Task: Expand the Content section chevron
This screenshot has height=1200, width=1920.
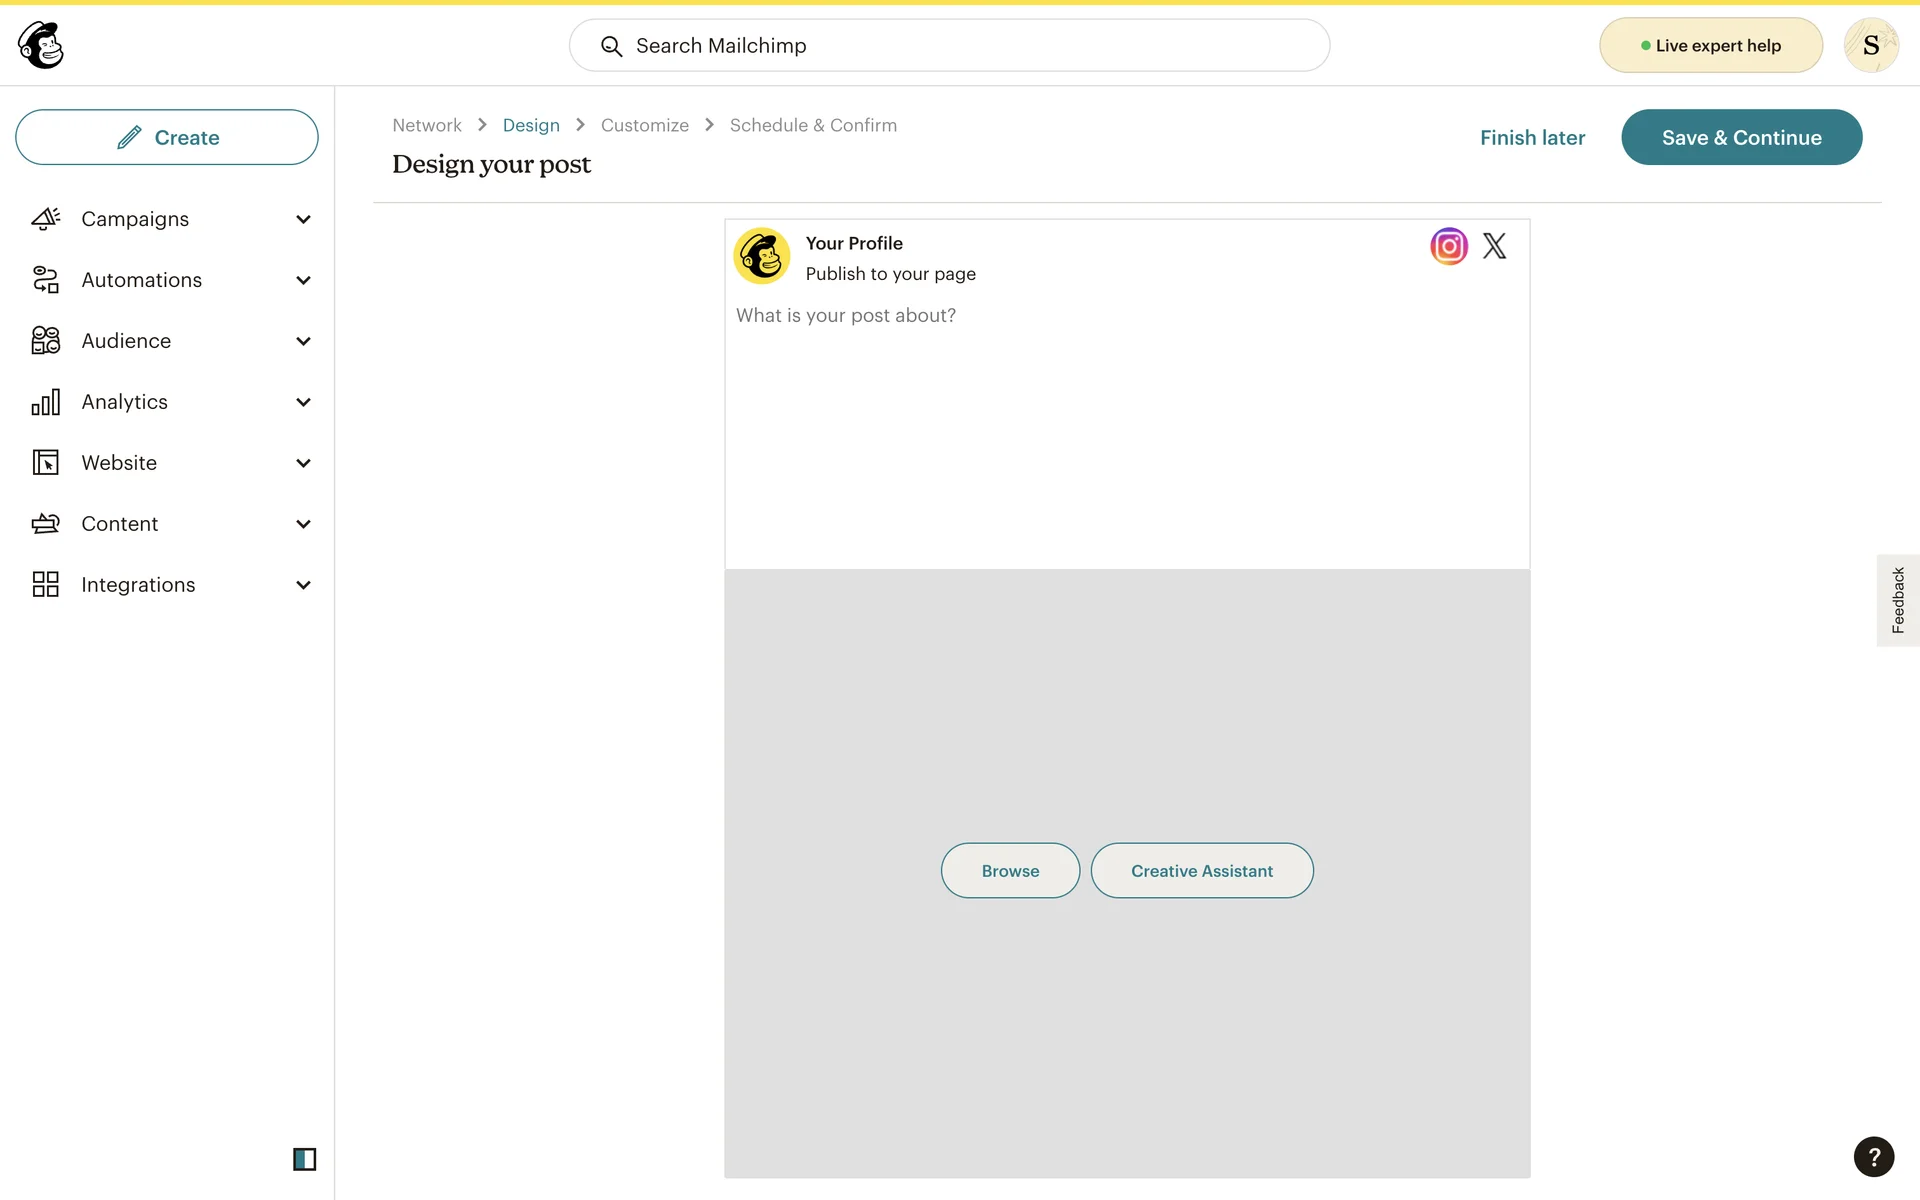Action: 303,524
